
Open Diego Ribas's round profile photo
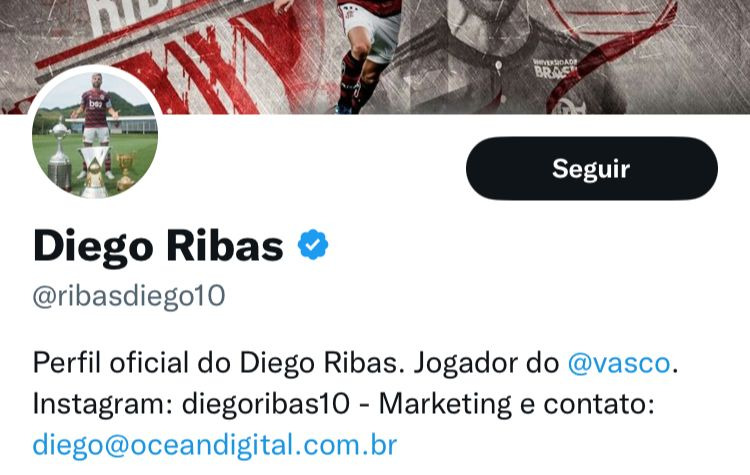pos(95,133)
